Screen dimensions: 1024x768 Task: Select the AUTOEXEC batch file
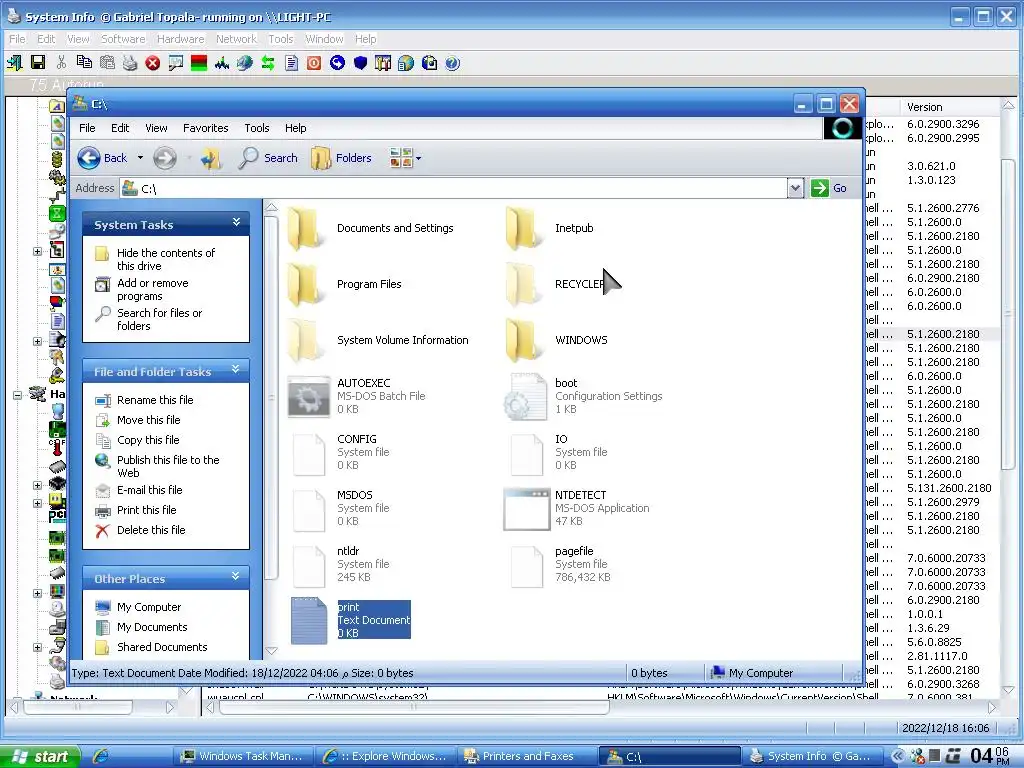357,396
